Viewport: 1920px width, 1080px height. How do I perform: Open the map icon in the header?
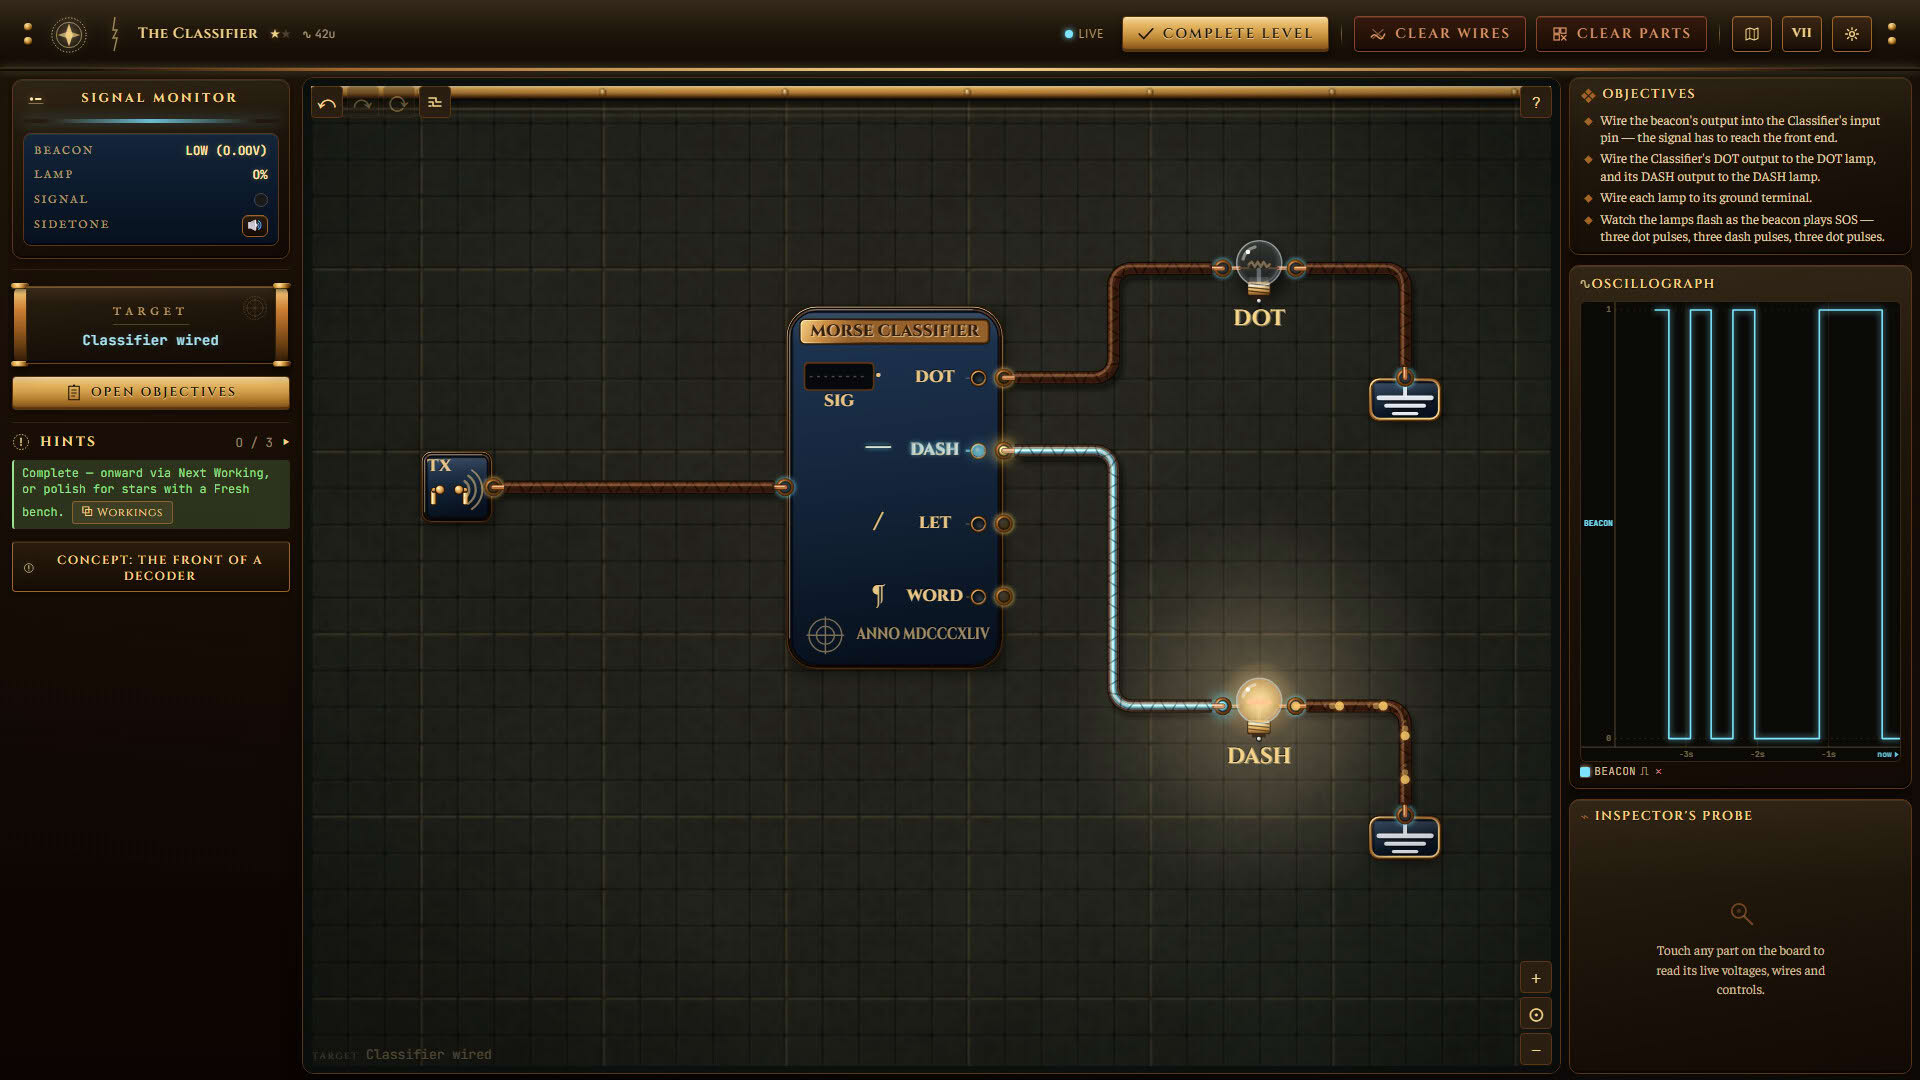tap(1752, 34)
